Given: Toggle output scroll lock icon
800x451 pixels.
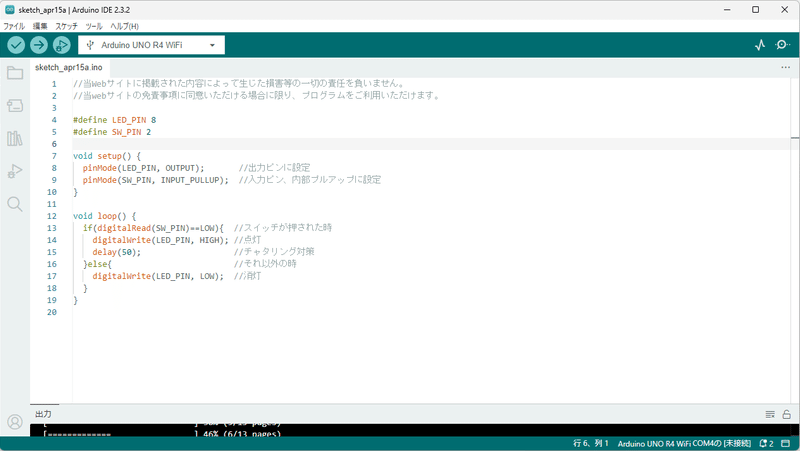Looking at the screenshot, I should (x=787, y=414).
